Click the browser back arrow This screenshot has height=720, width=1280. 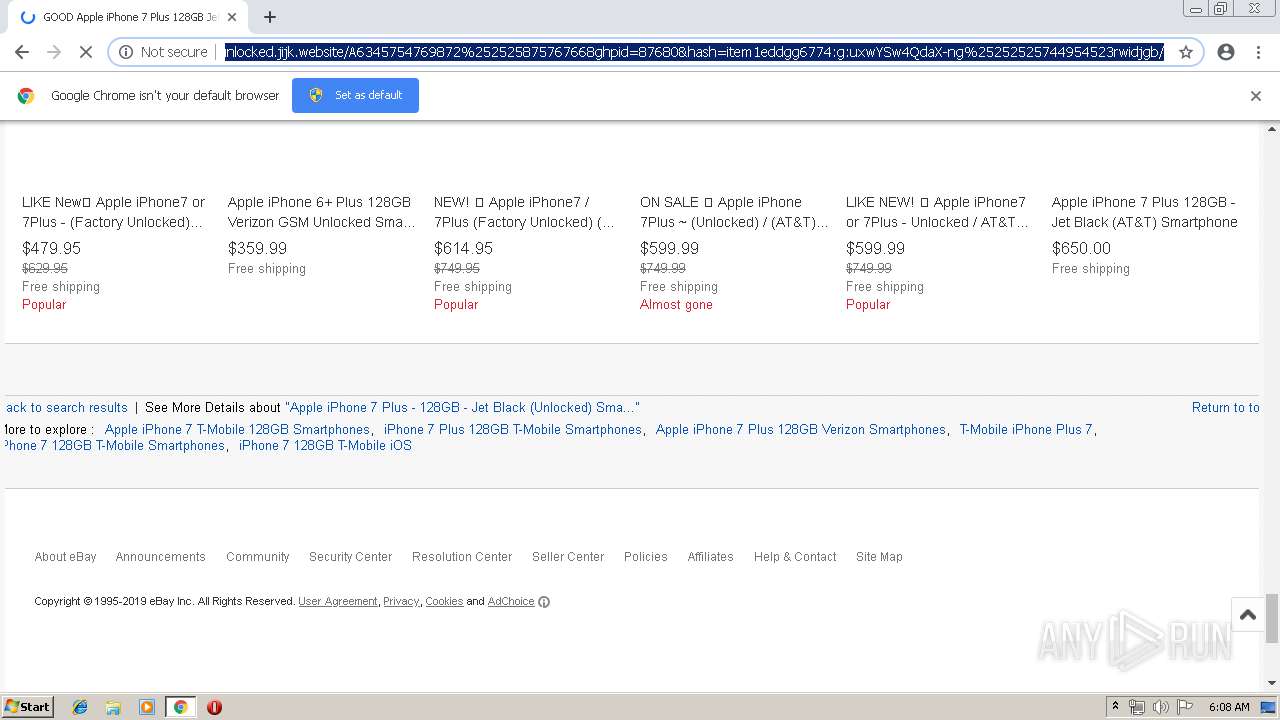pos(22,52)
